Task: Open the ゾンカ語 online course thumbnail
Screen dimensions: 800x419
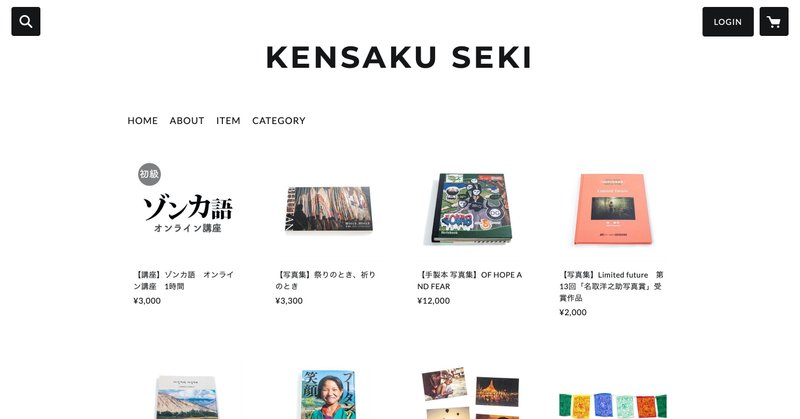Action: 186,208
